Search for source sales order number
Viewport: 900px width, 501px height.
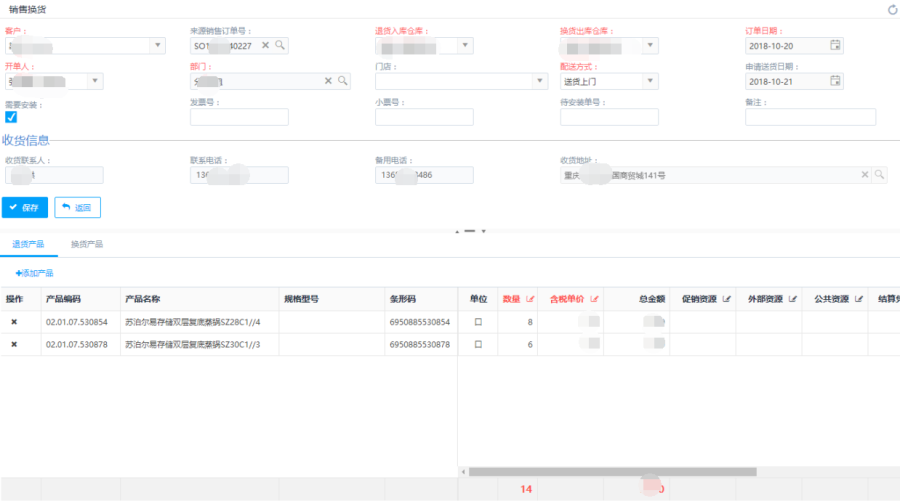coord(280,45)
